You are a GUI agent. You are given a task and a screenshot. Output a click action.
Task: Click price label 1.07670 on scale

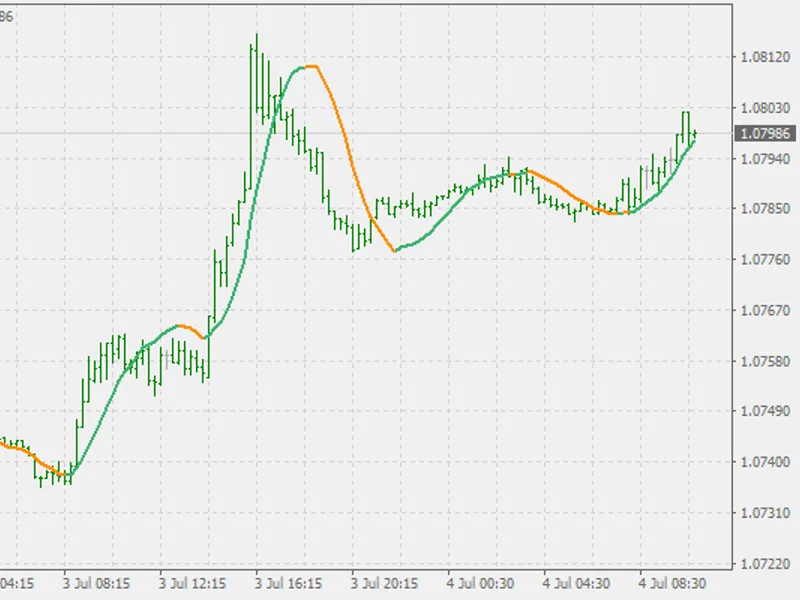click(765, 310)
